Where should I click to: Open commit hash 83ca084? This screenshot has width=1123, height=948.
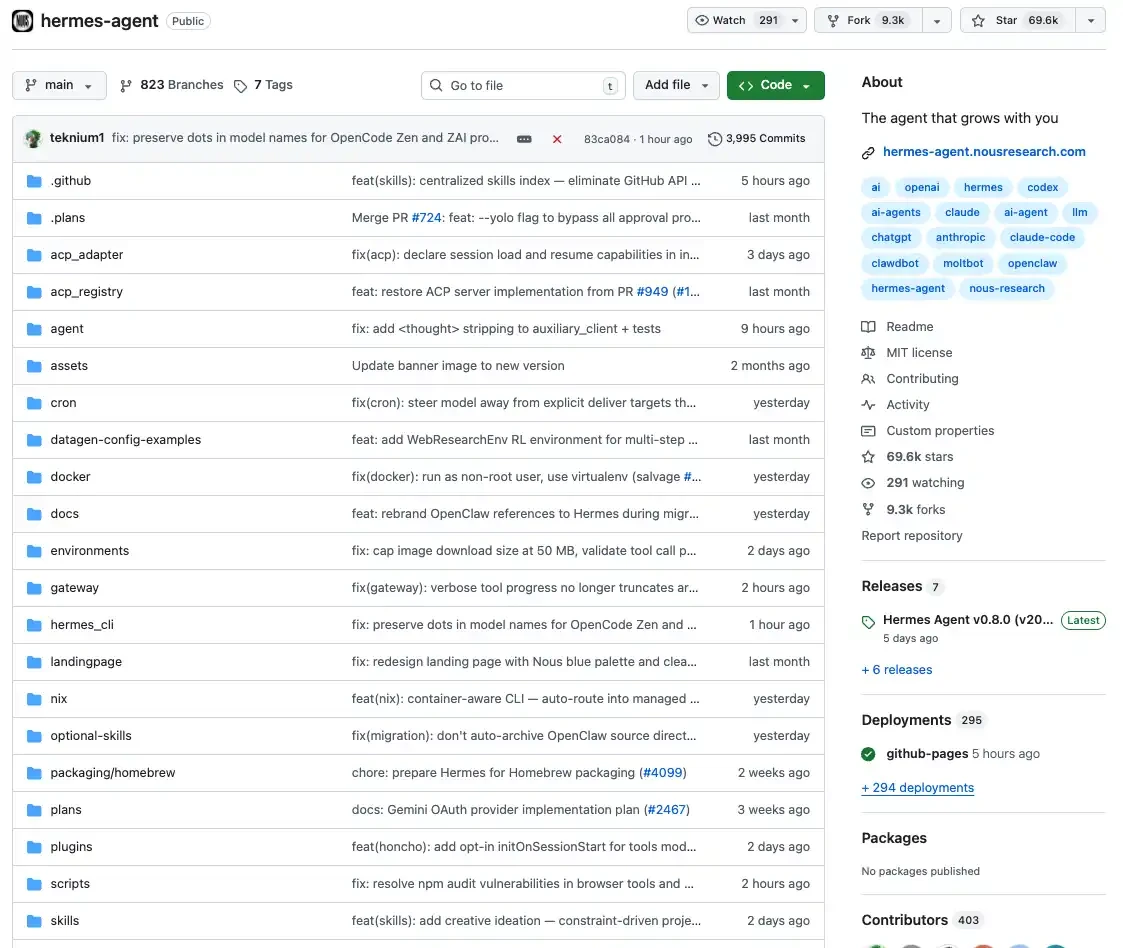pyautogui.click(x=607, y=139)
